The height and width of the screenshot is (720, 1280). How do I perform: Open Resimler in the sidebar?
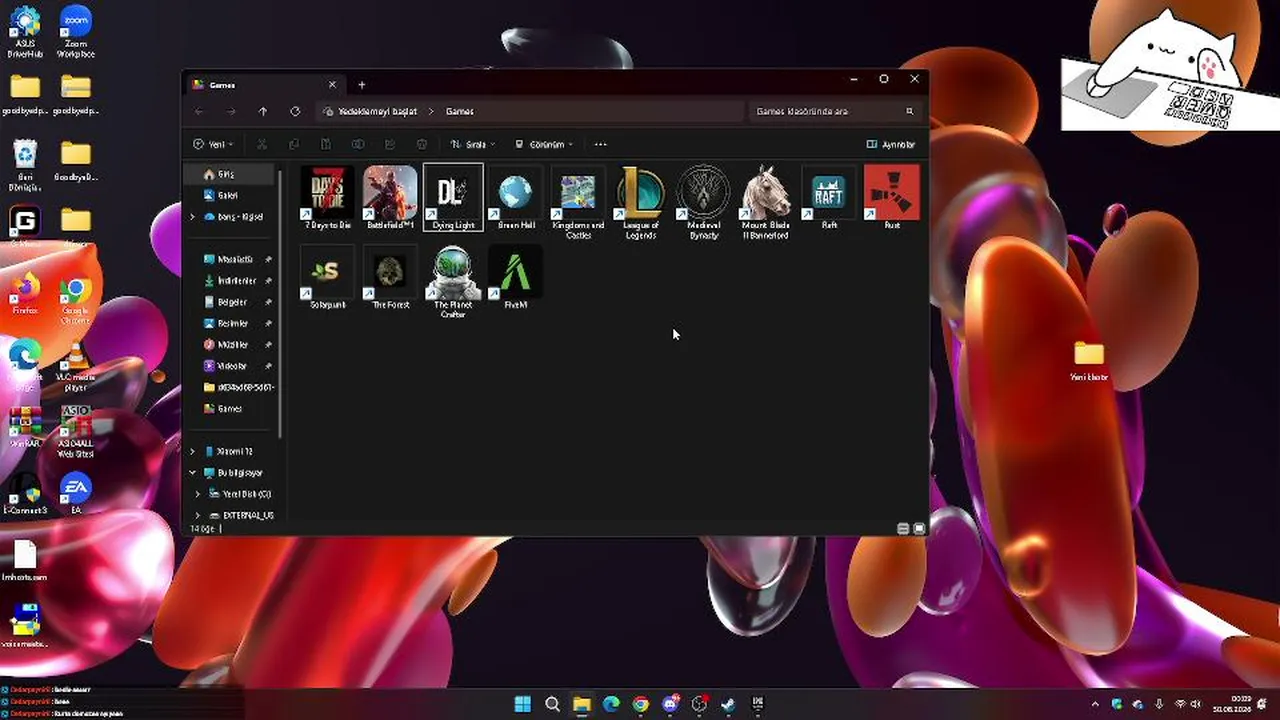[234, 323]
